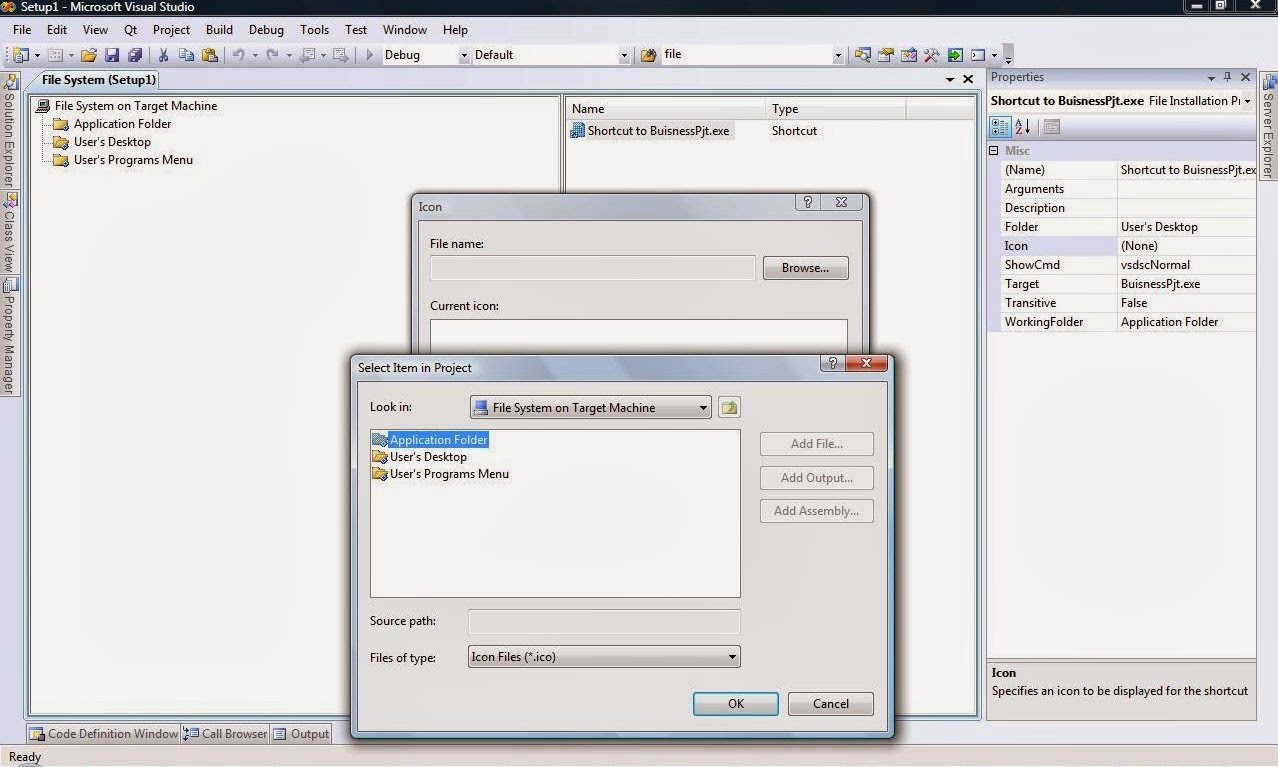Collapse the Misc category in Properties
The height and width of the screenshot is (767, 1278).
coord(994,151)
